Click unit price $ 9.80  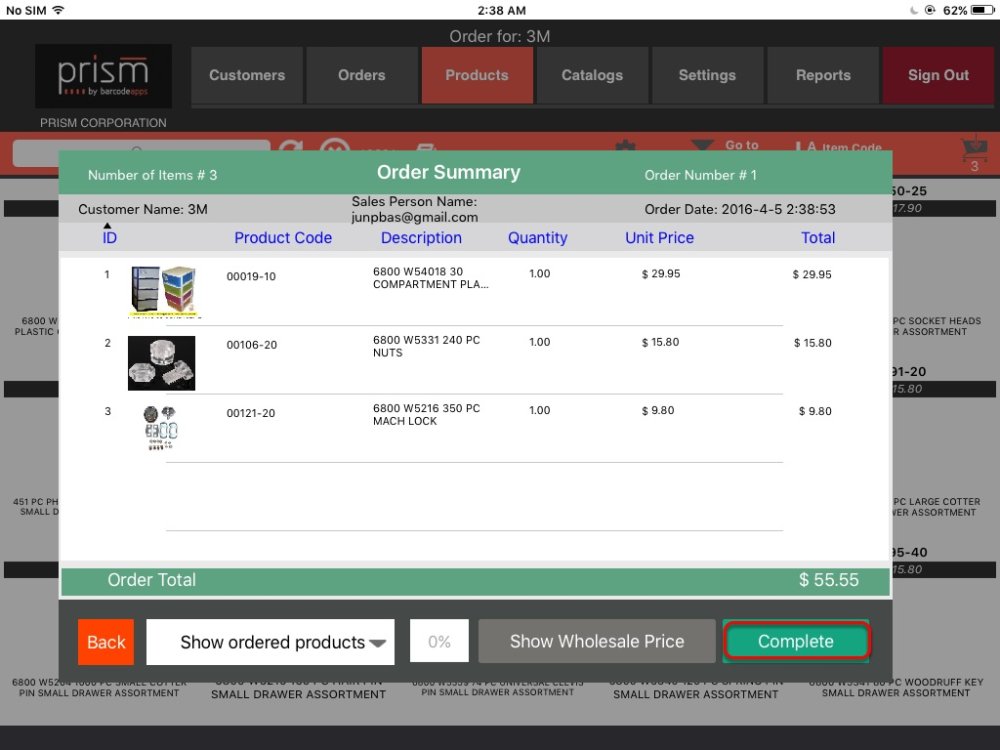click(658, 410)
